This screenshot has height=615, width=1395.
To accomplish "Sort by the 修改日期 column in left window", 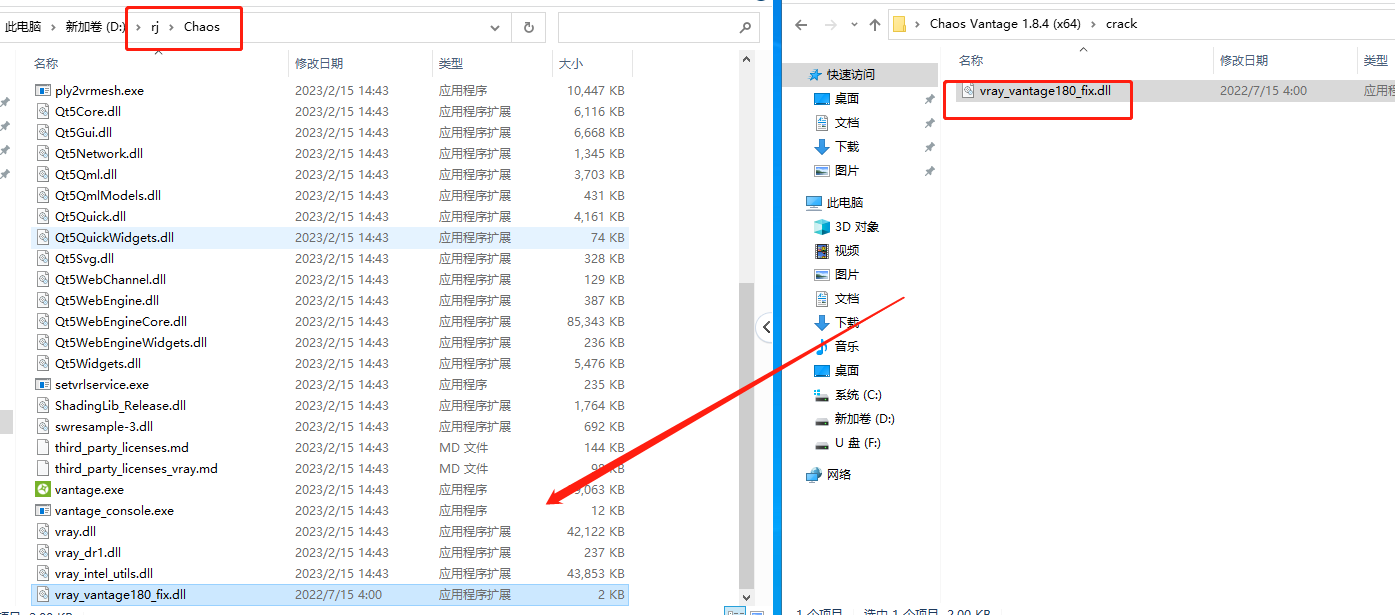I will point(319,63).
